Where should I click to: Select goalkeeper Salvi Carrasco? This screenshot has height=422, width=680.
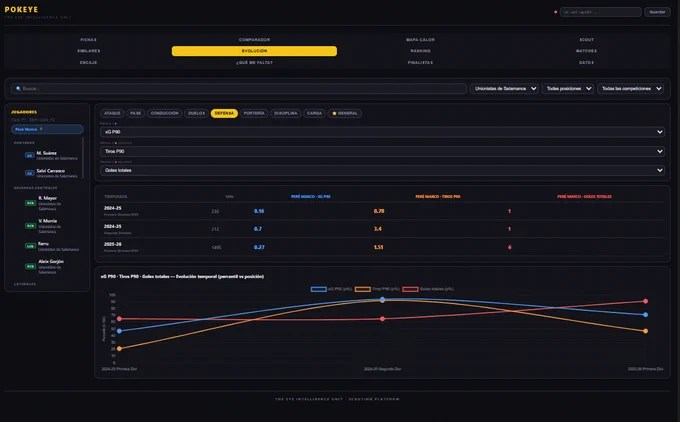(x=51, y=173)
